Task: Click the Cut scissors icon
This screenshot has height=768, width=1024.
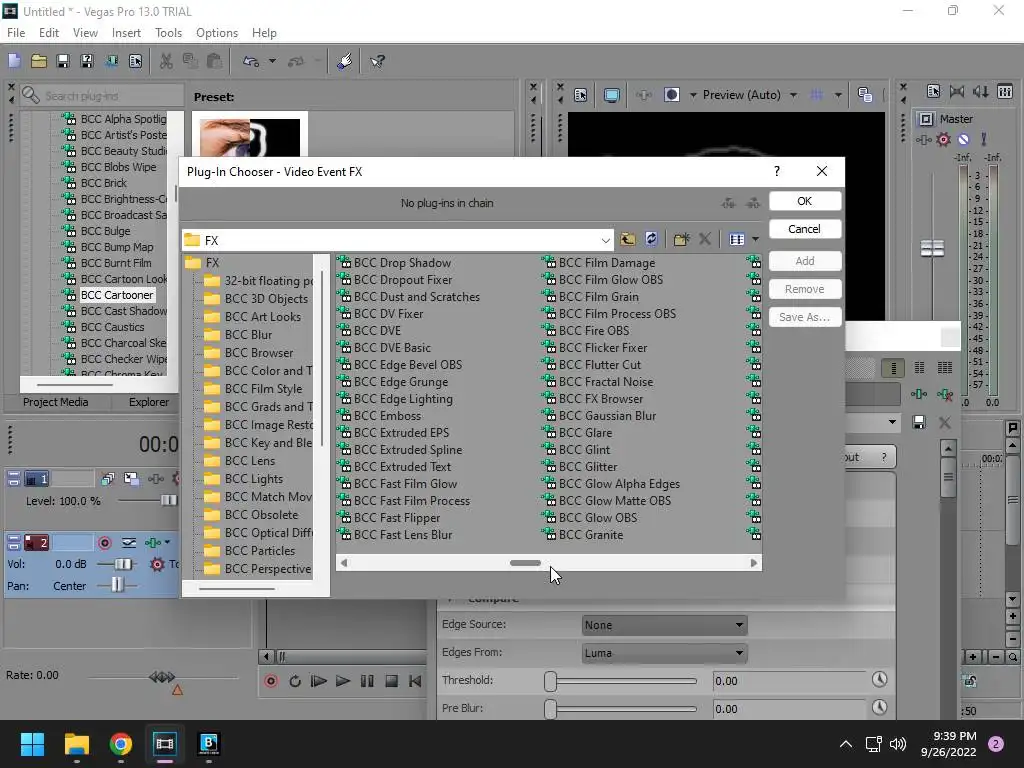Action: pyautogui.click(x=167, y=61)
